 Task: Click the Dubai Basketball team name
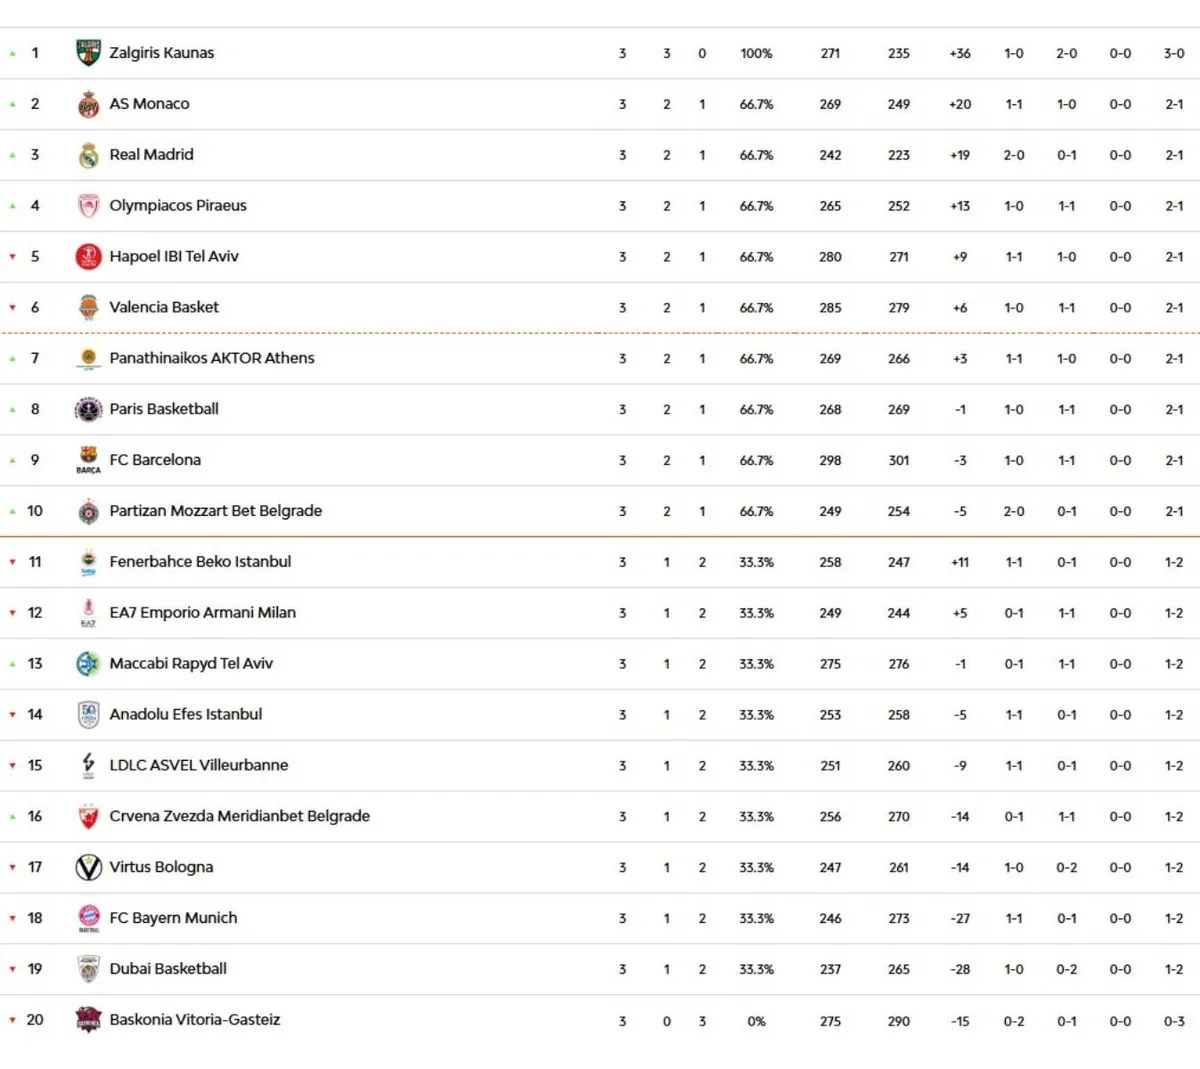(x=168, y=969)
